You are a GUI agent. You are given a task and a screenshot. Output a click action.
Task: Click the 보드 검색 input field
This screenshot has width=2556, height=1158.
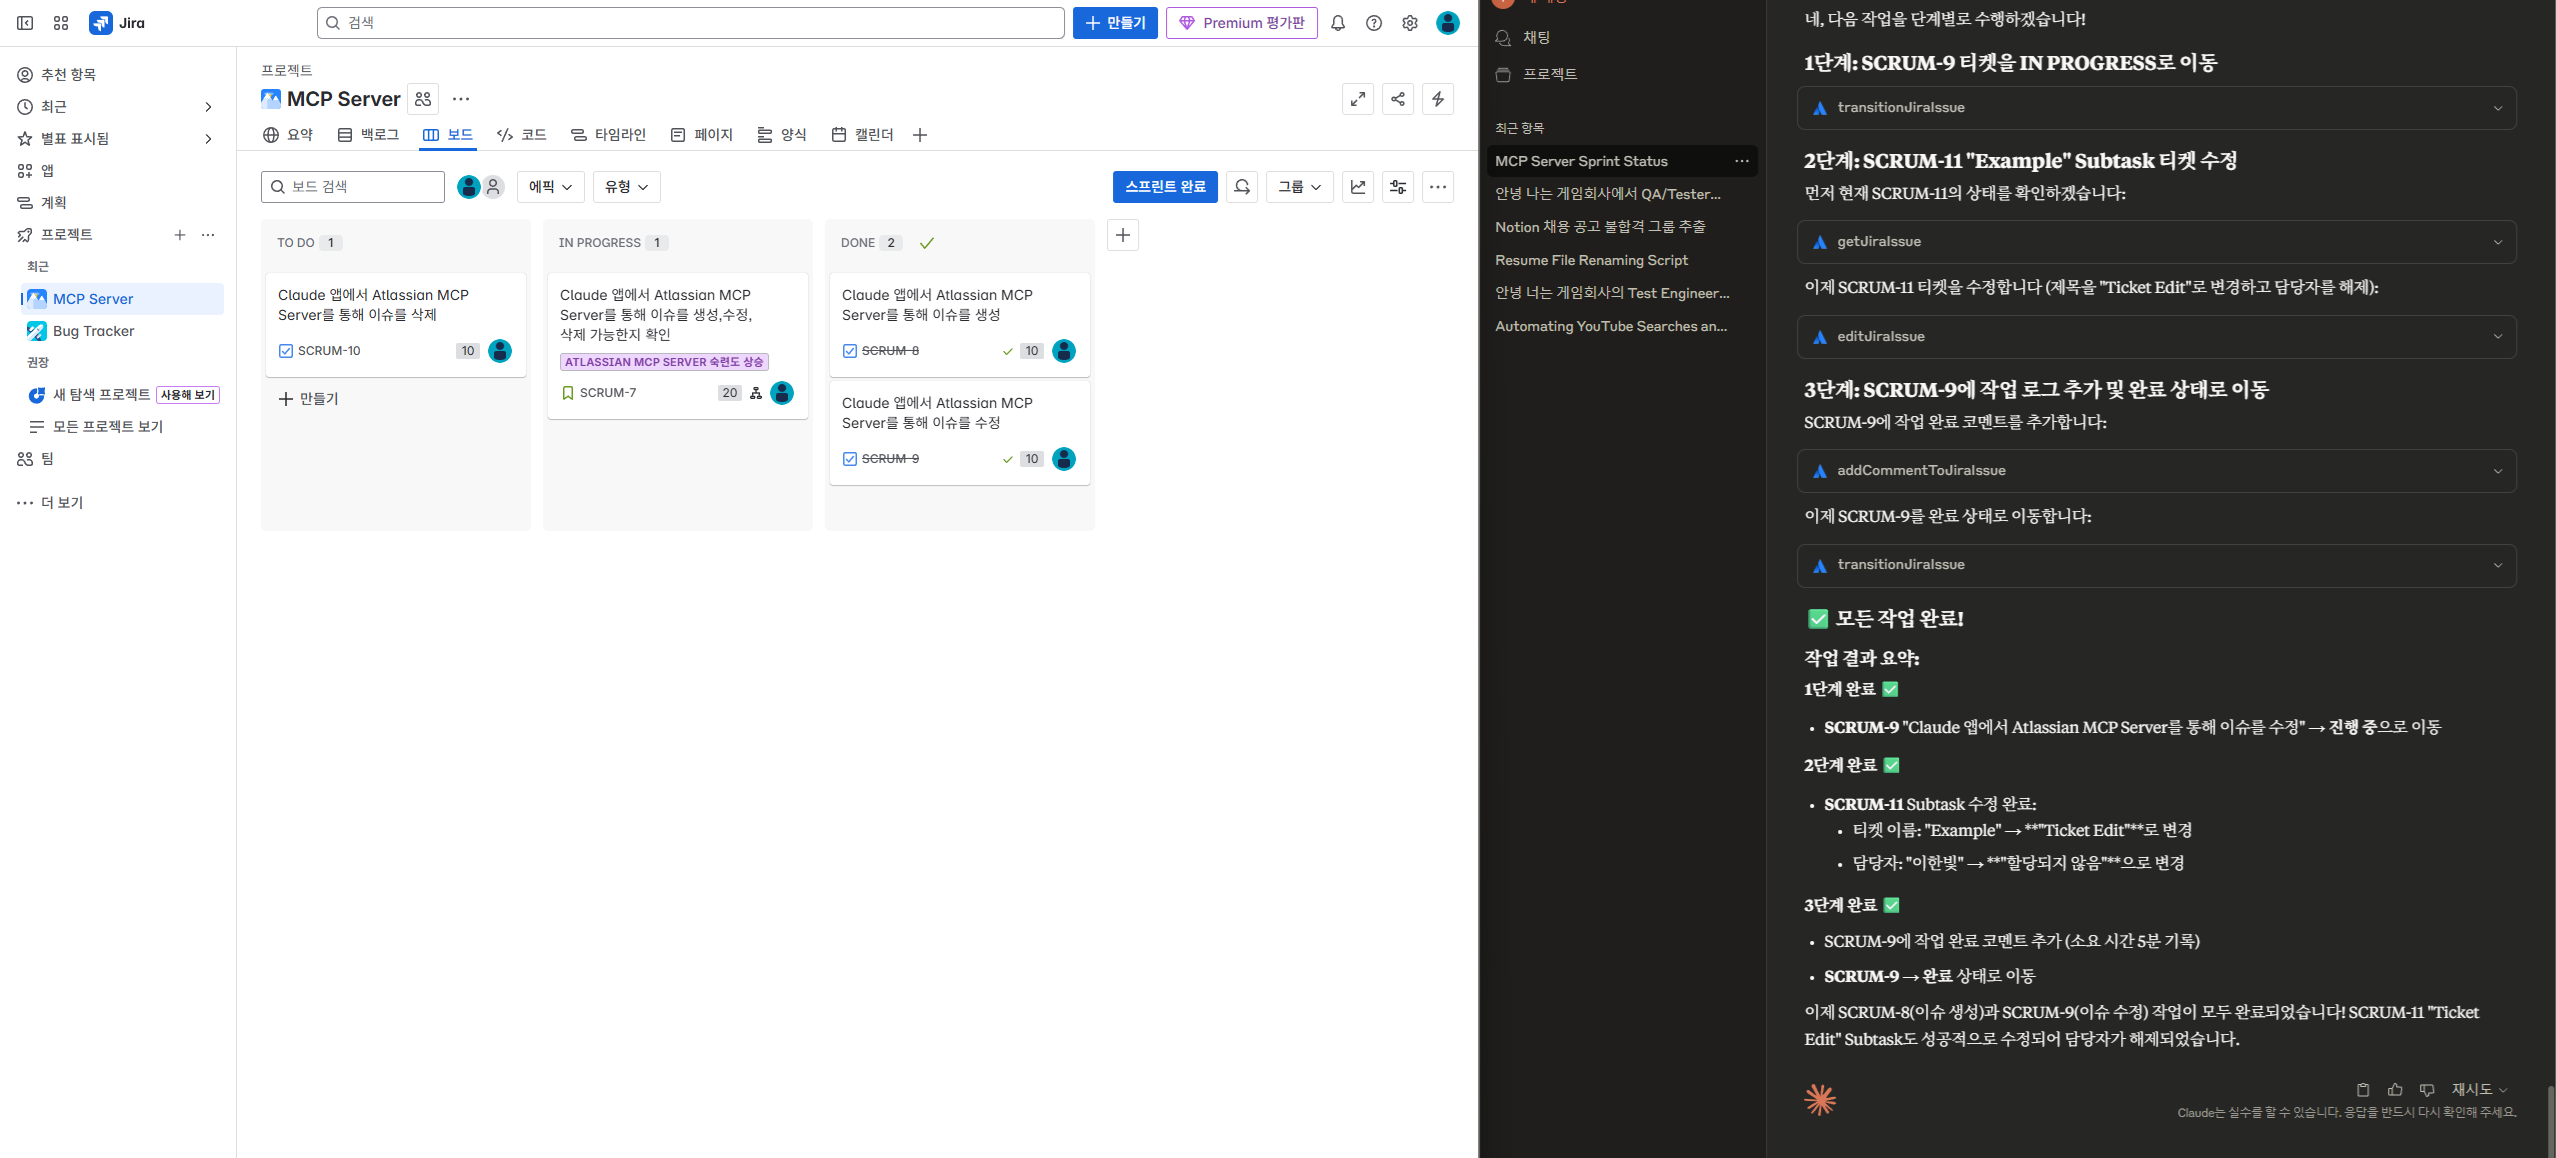tap(353, 187)
